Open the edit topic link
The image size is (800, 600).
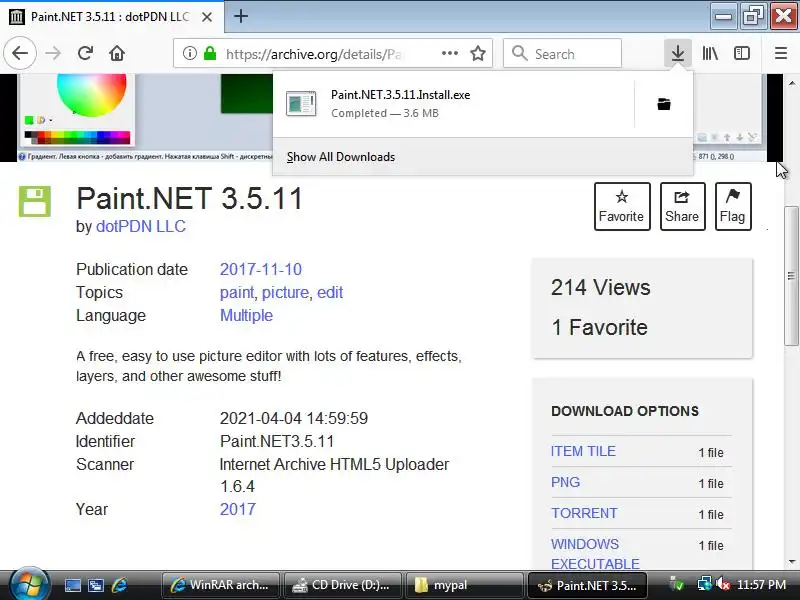[330, 292]
